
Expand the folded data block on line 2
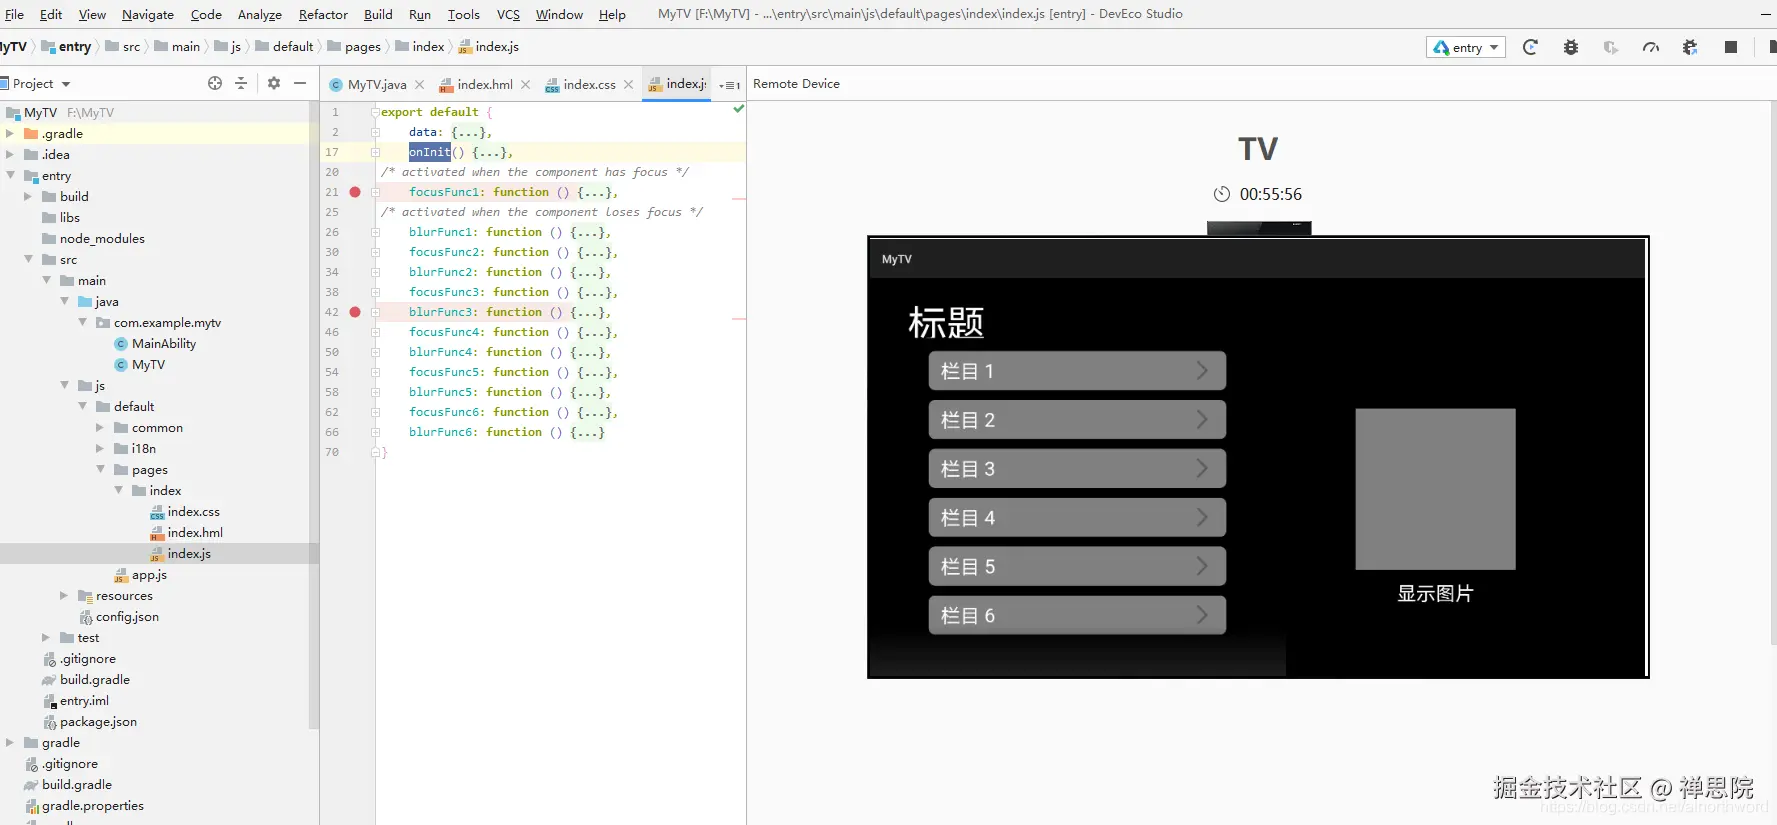375,132
